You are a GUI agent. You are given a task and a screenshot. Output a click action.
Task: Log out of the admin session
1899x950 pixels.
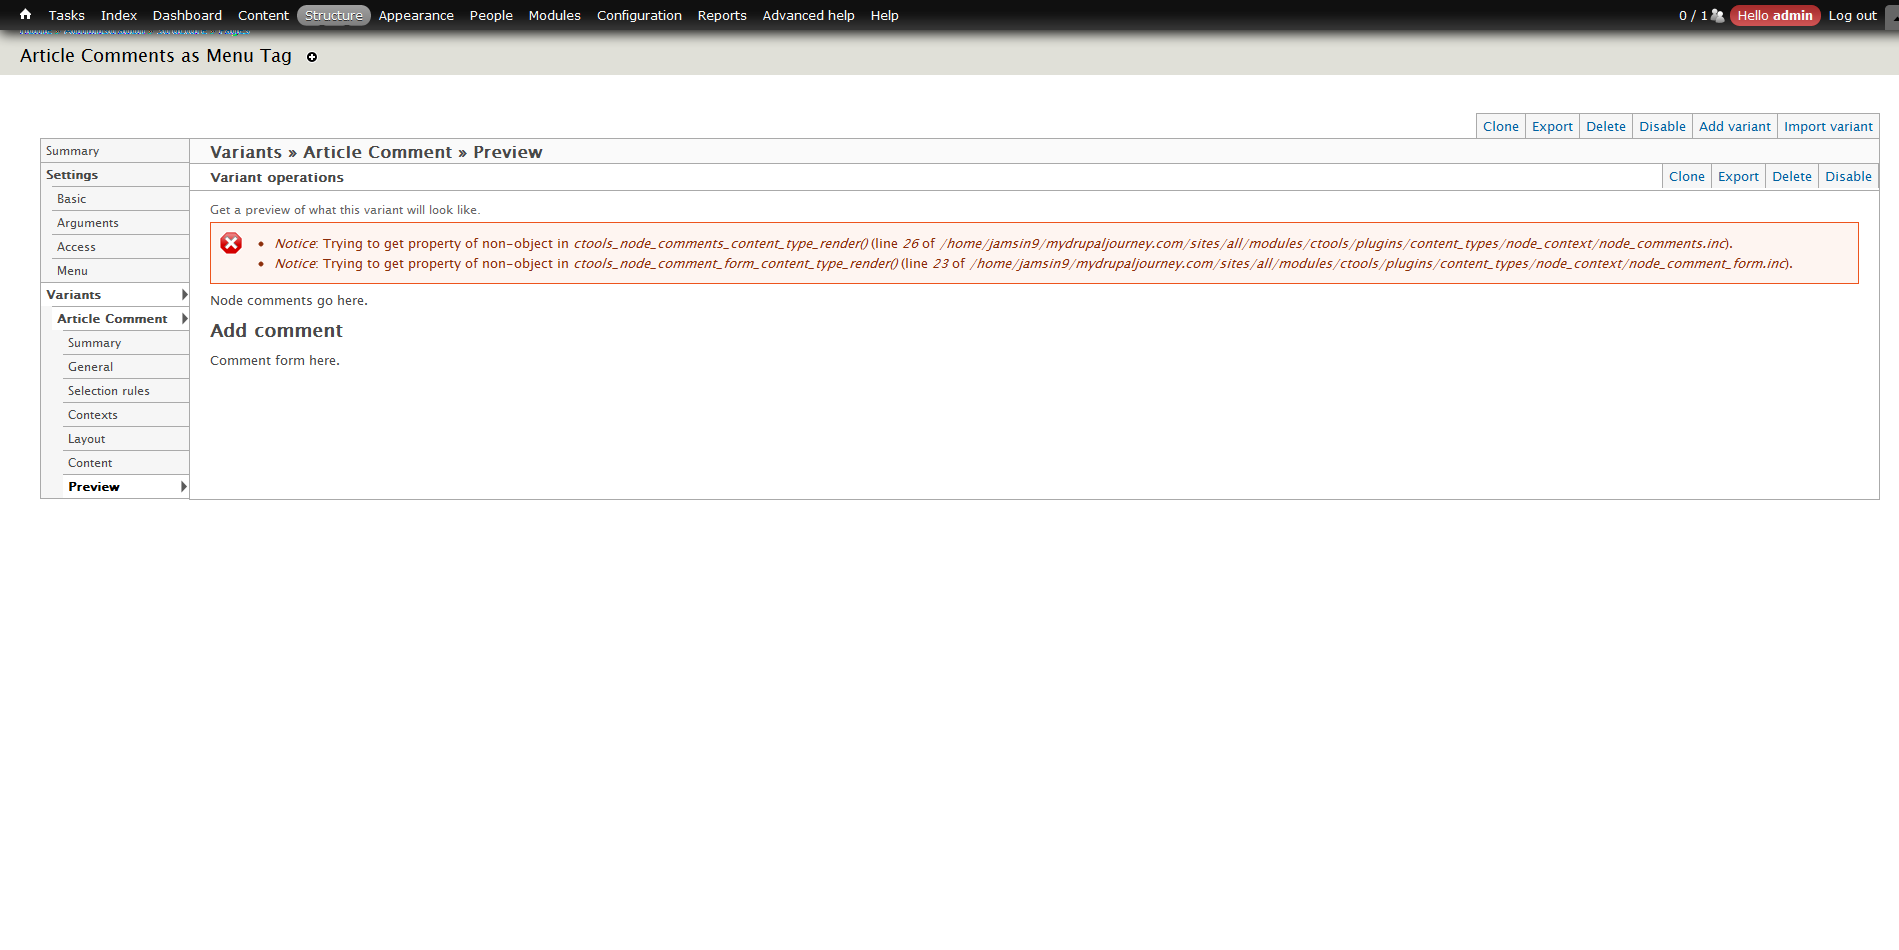click(1852, 15)
